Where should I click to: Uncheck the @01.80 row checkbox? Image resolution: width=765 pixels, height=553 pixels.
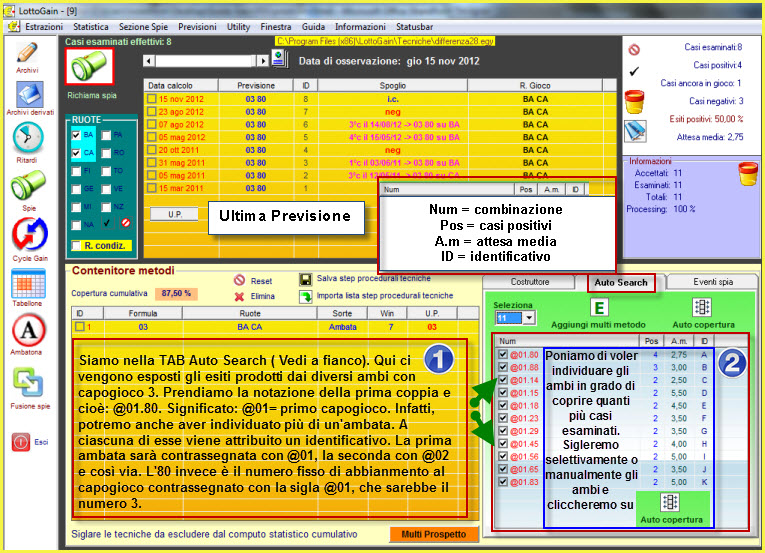(x=503, y=354)
